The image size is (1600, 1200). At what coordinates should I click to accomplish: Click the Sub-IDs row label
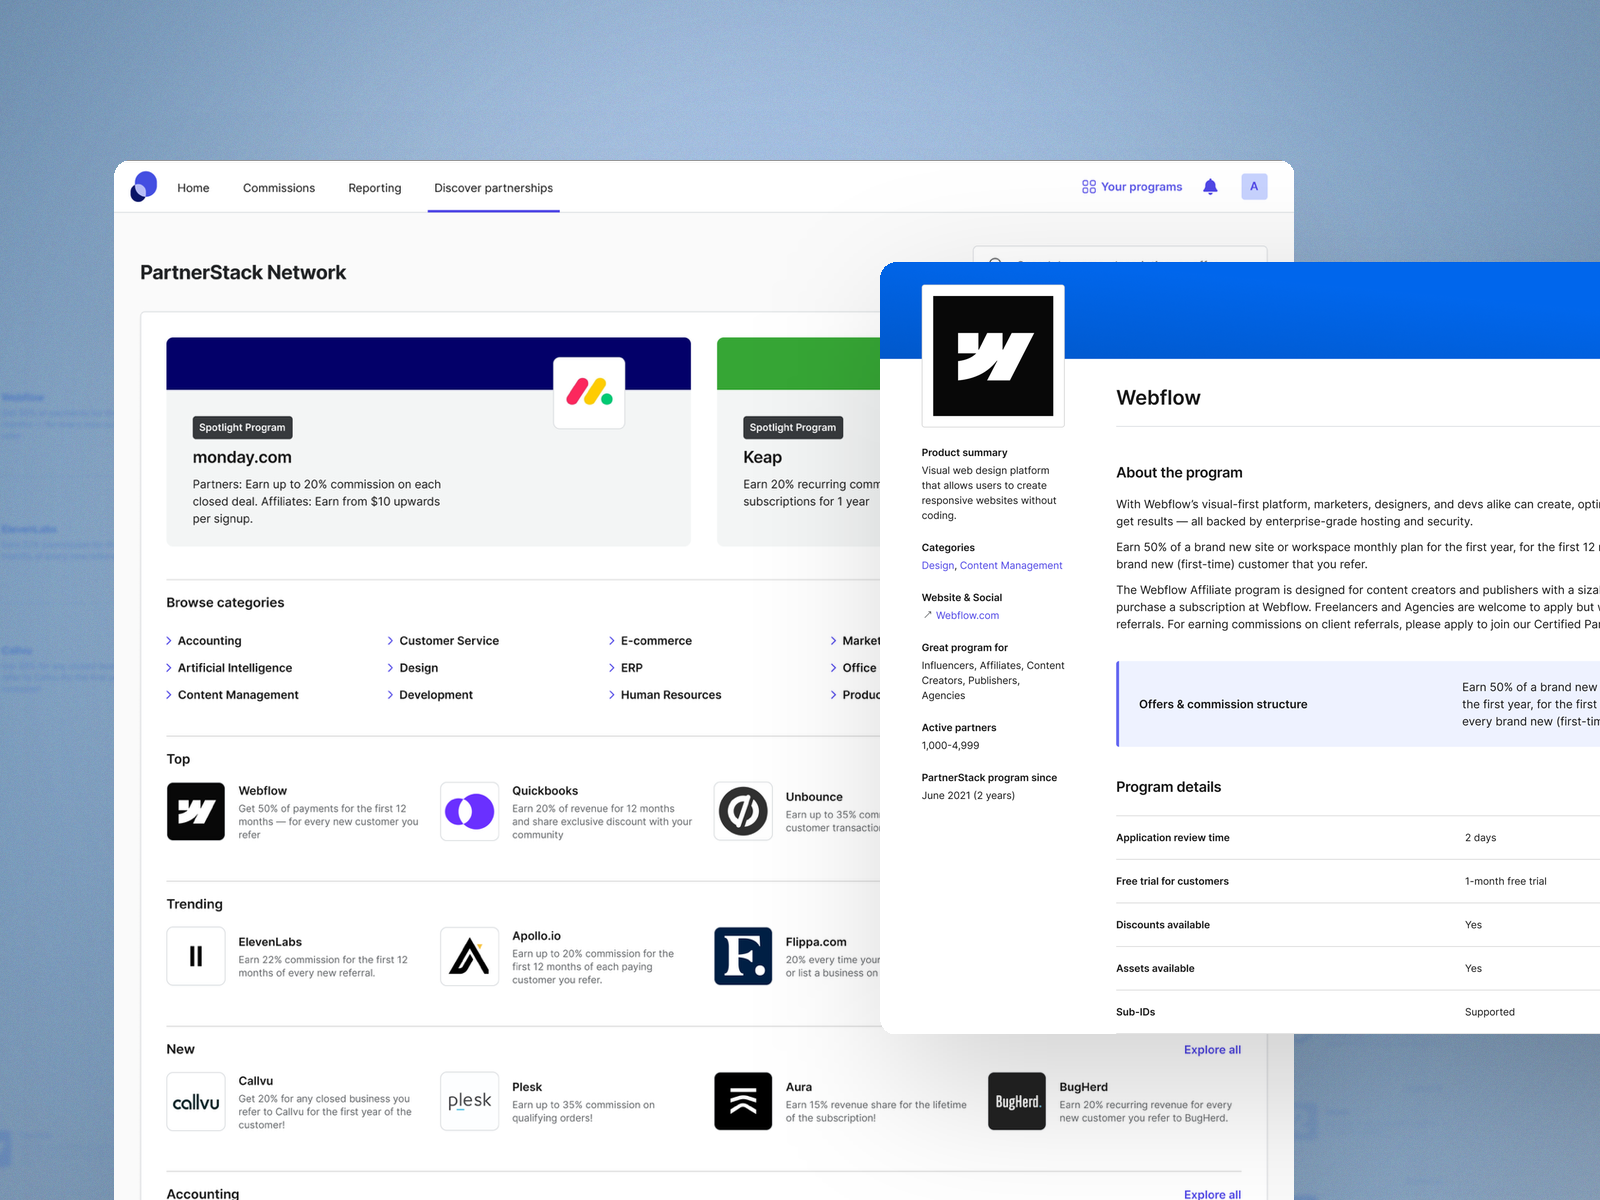pyautogui.click(x=1135, y=1012)
